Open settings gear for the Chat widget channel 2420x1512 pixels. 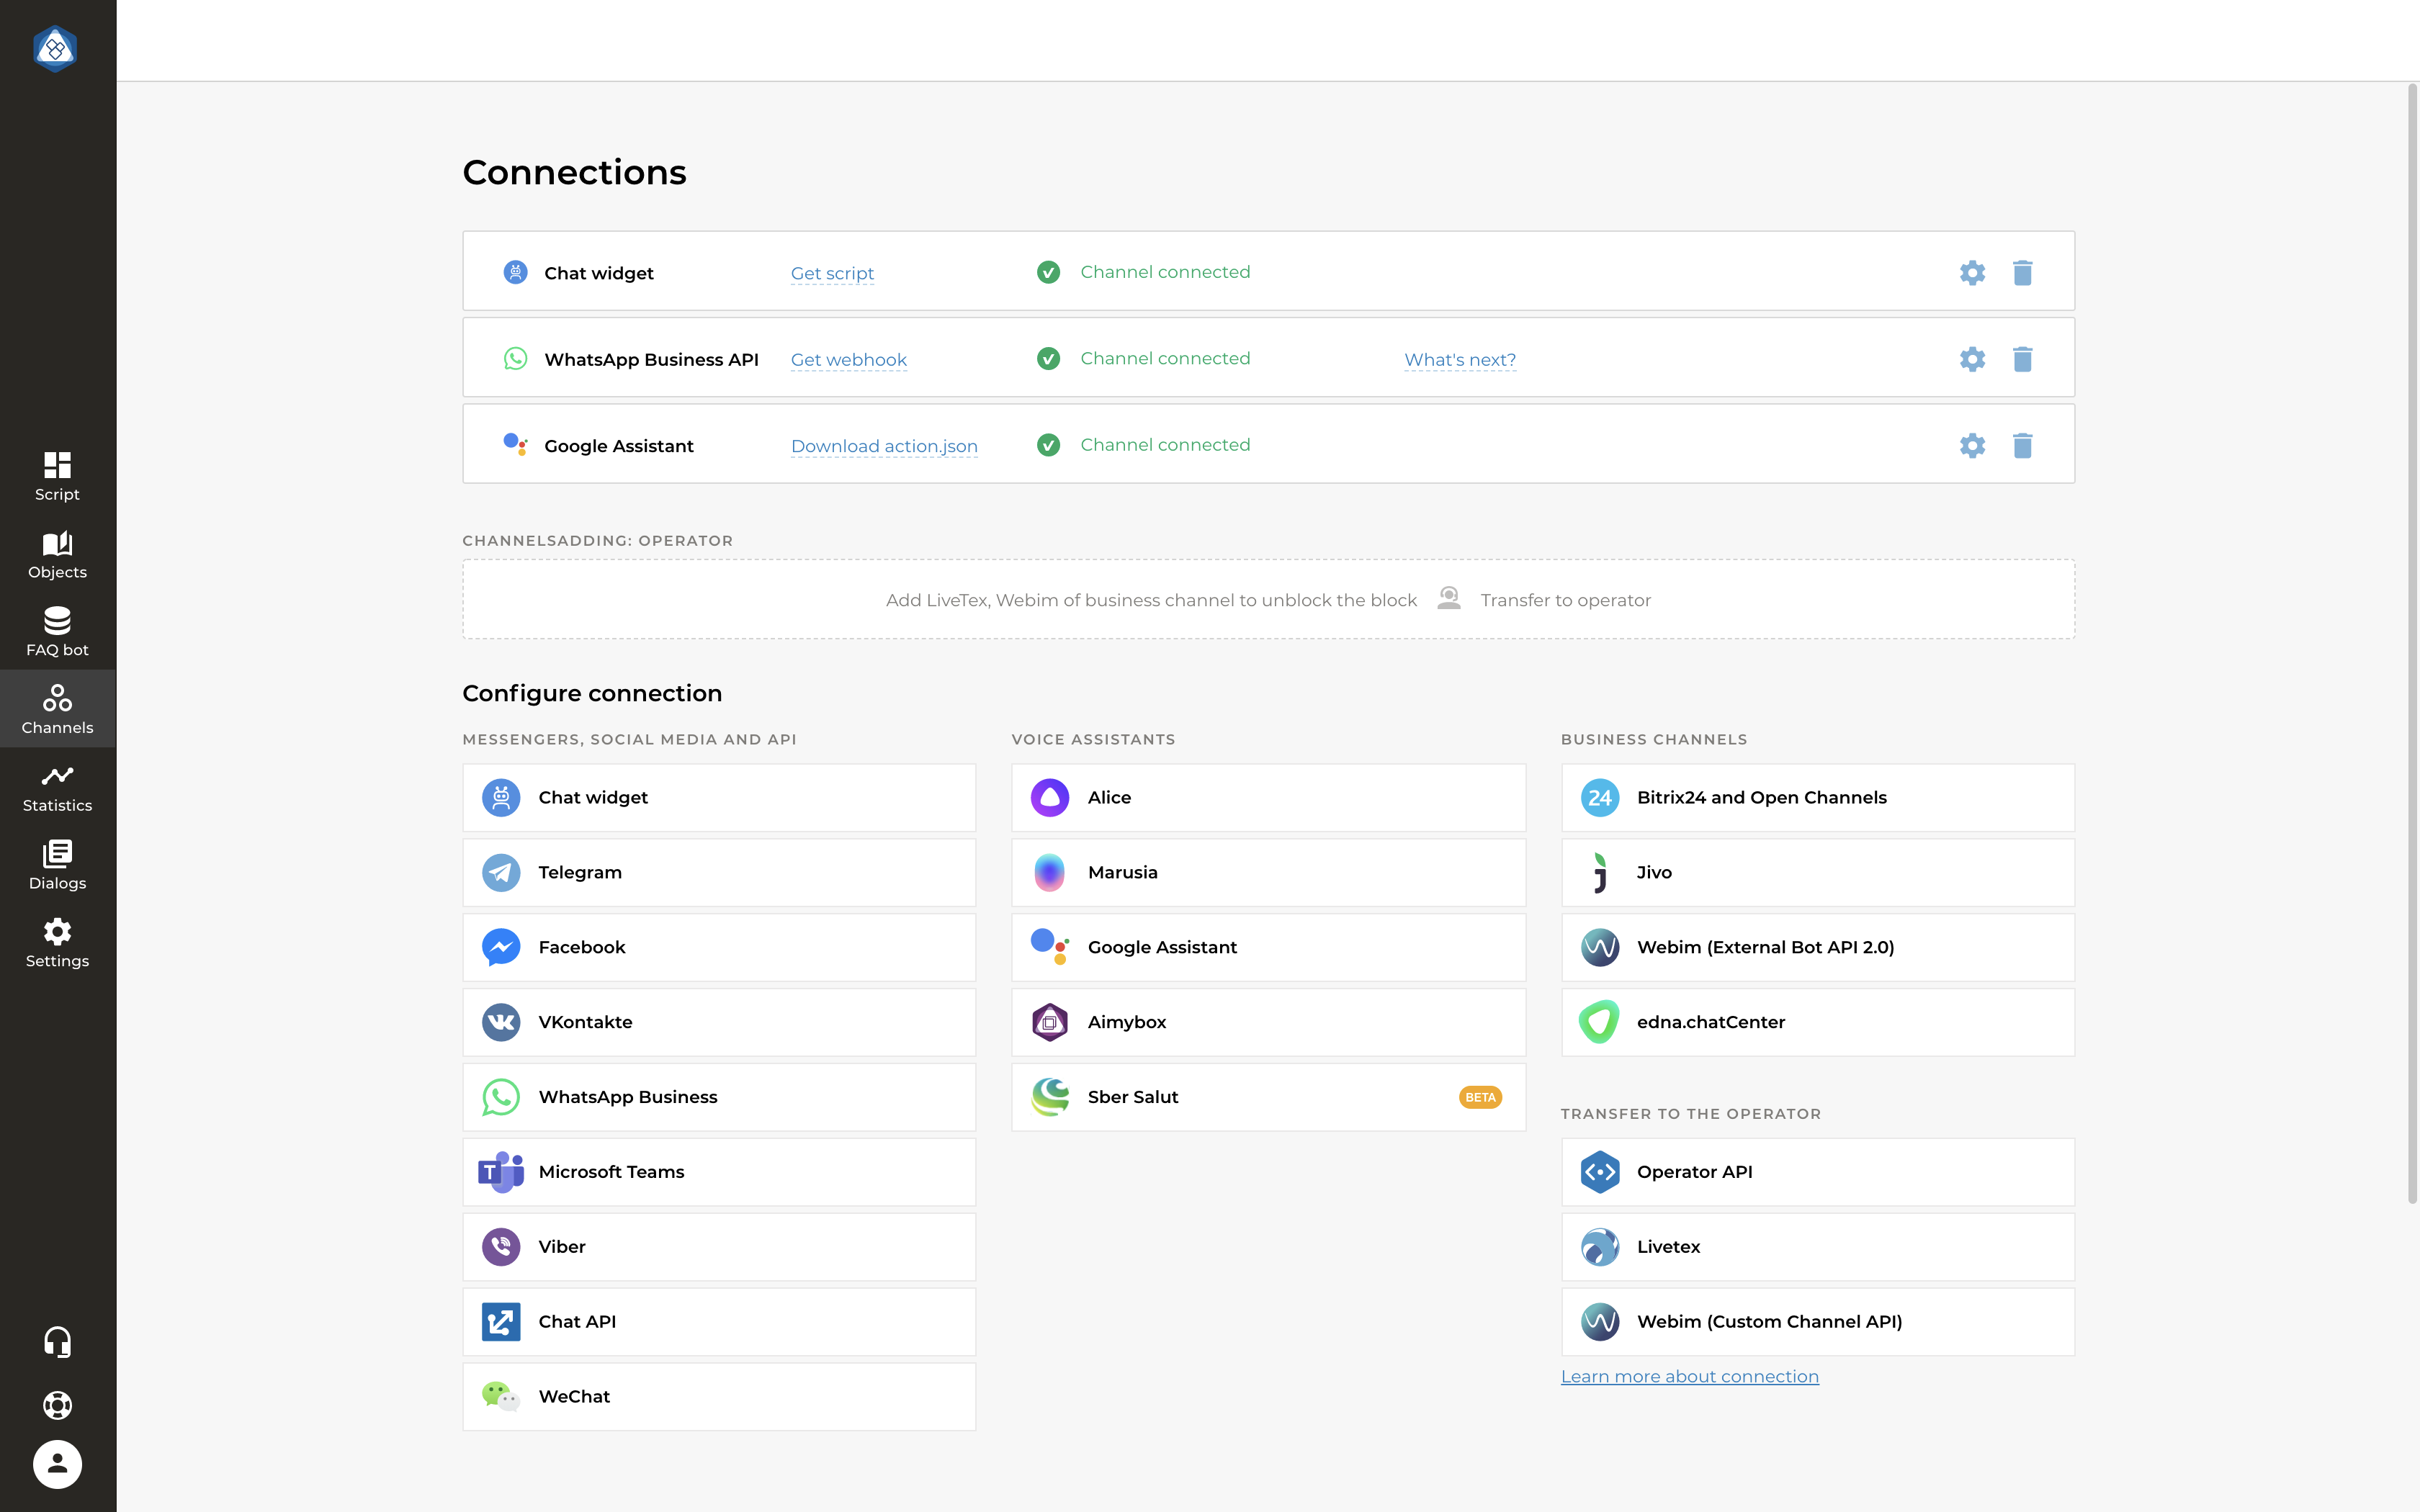tap(1972, 272)
